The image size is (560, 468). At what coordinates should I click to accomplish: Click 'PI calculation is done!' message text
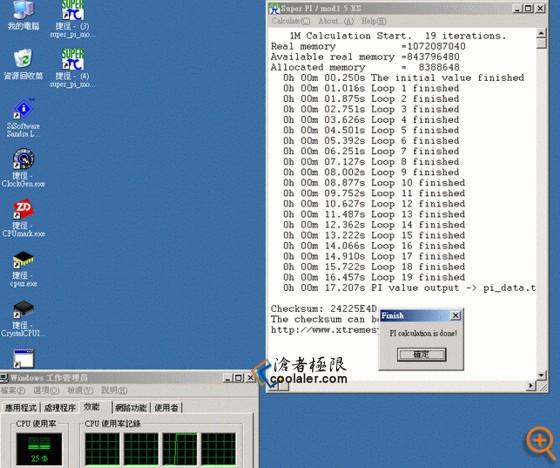pyautogui.click(x=423, y=333)
